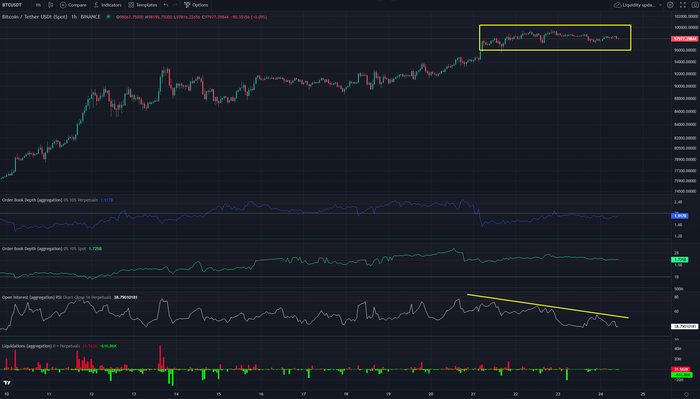This screenshot has height=399, width=700.
Task: Click the green market status dot
Action: (x=108, y=17)
